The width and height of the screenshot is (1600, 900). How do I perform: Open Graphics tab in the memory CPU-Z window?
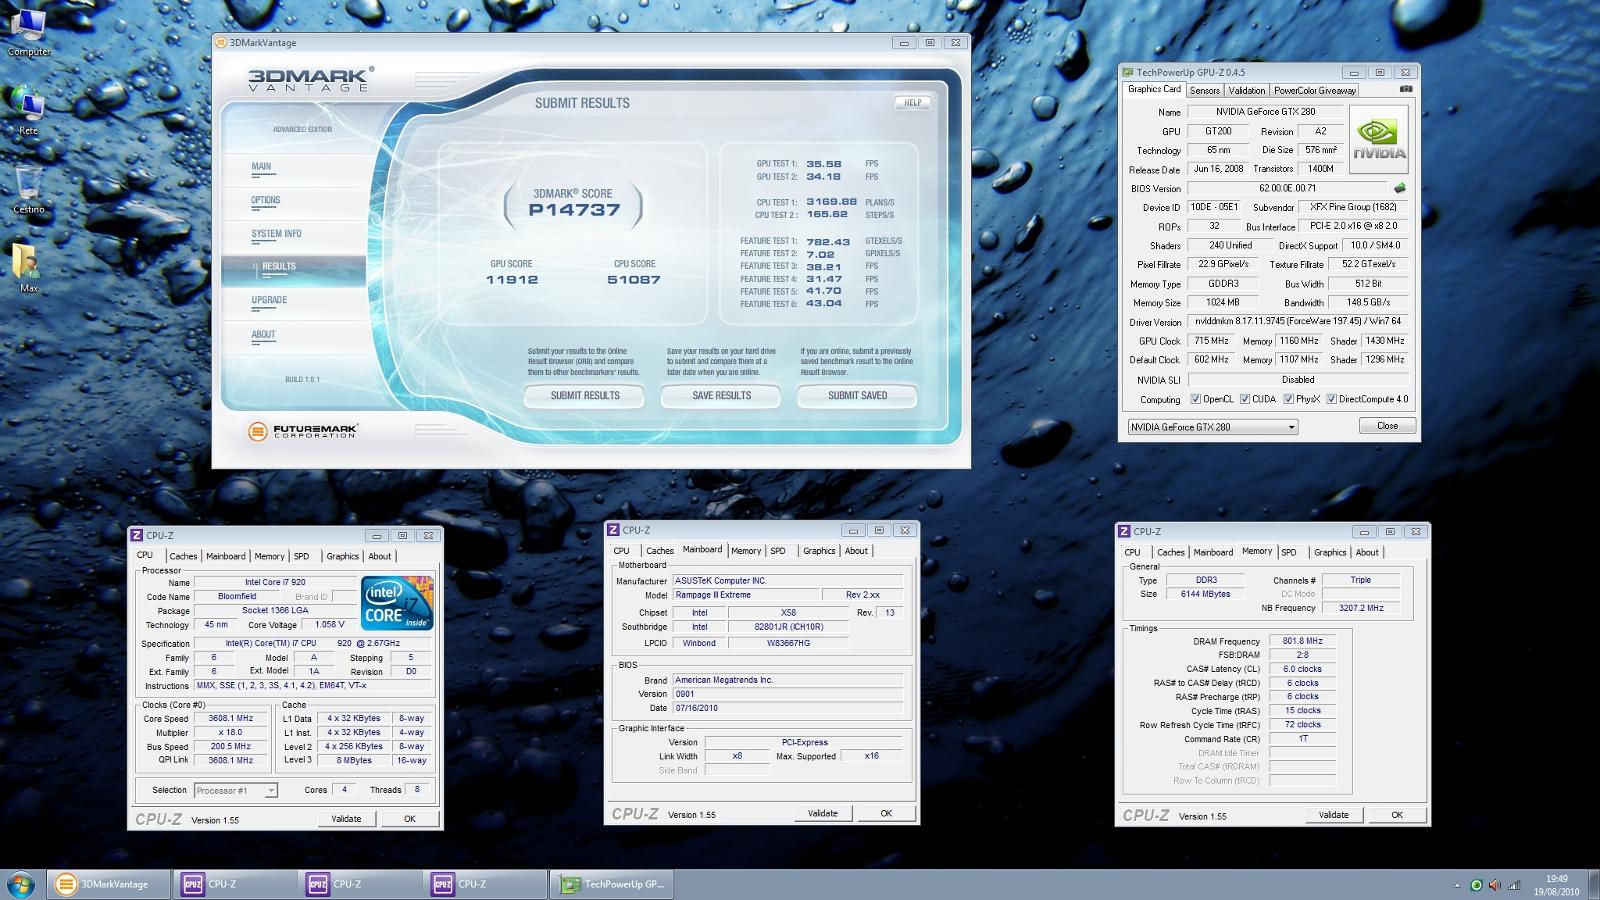click(x=1330, y=552)
